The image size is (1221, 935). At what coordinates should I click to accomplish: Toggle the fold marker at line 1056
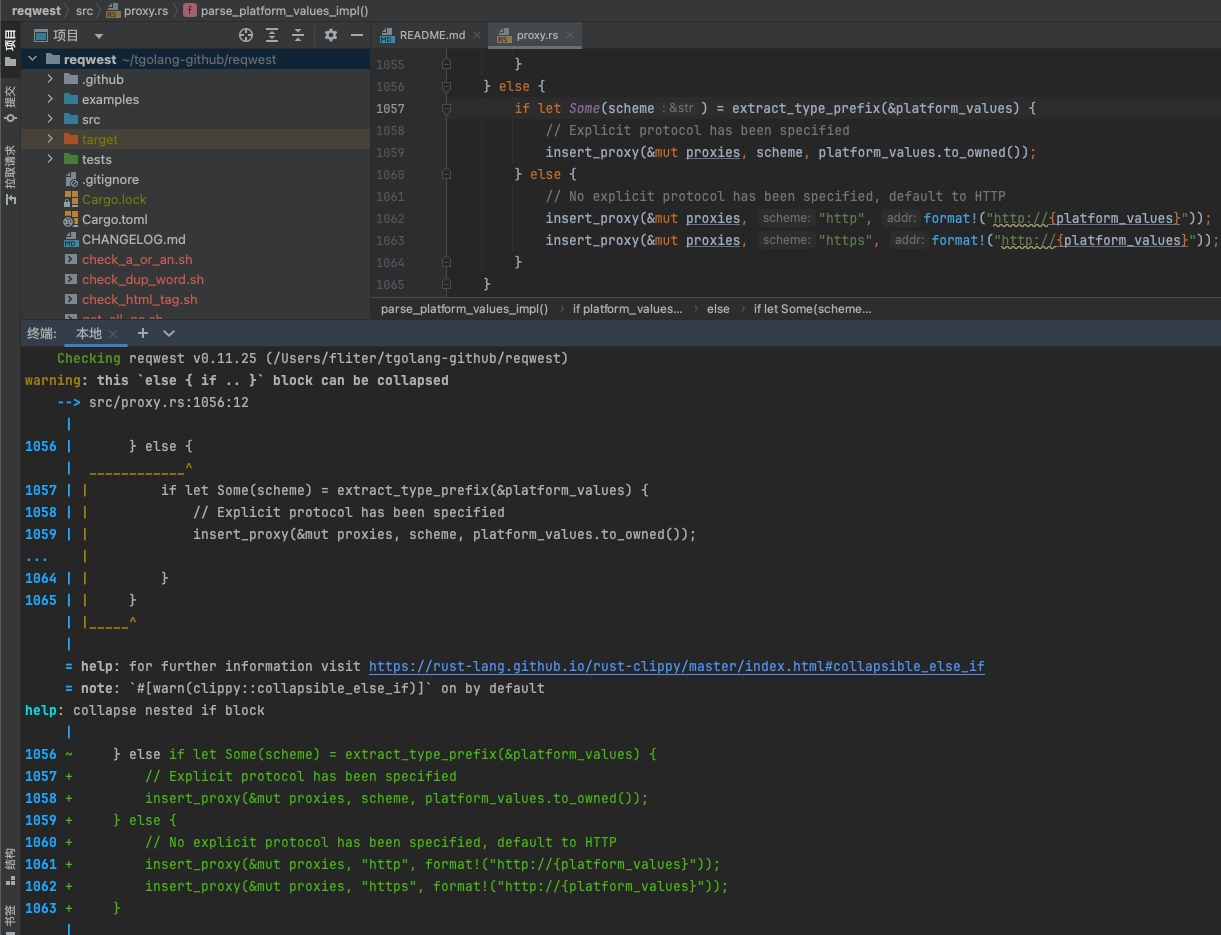[446, 86]
